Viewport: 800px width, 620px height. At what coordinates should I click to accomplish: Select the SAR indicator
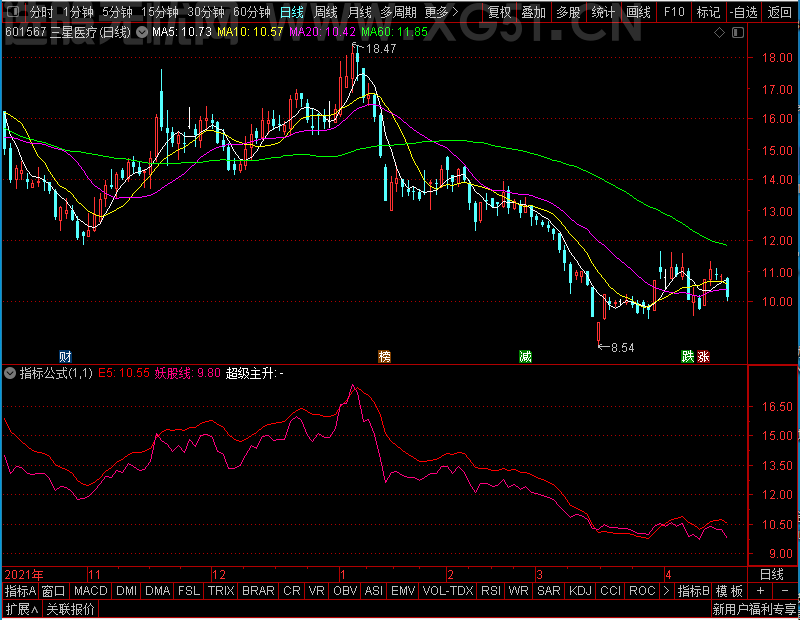549,591
